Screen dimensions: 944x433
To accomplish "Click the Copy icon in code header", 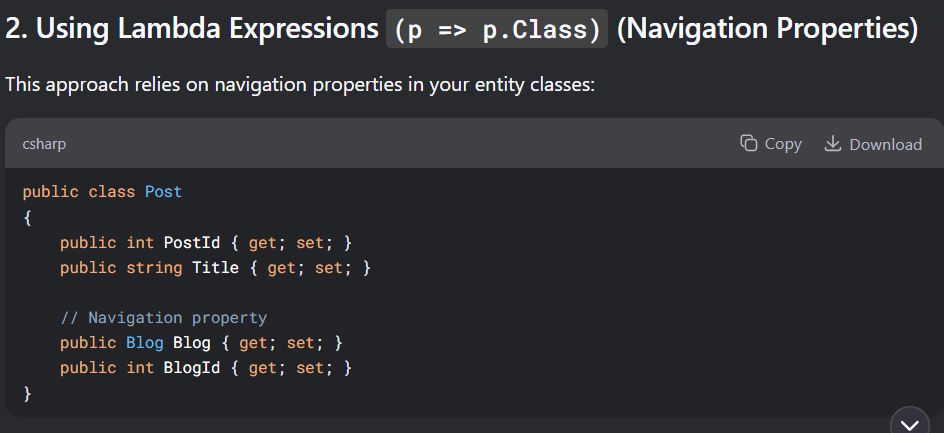I will click(748, 143).
